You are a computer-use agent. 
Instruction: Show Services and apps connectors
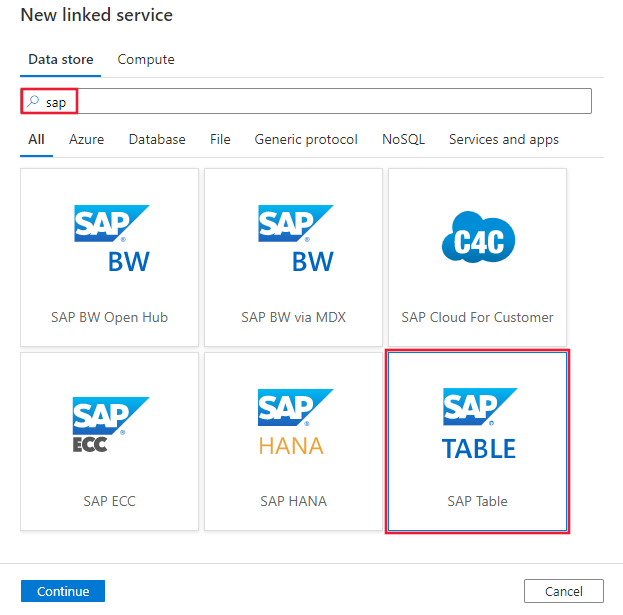[x=504, y=140]
